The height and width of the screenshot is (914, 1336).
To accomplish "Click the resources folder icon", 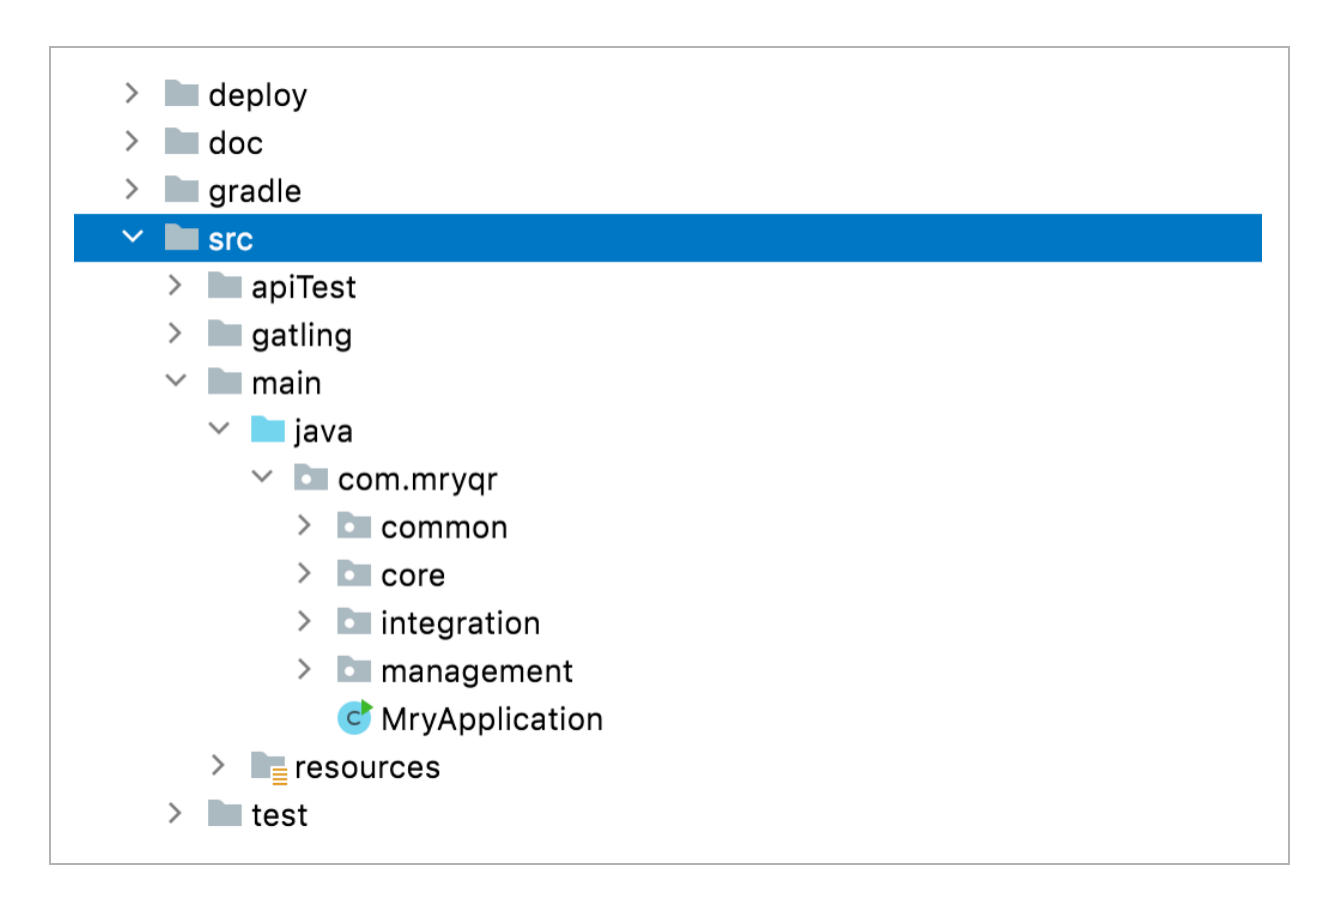I will tap(268, 767).
